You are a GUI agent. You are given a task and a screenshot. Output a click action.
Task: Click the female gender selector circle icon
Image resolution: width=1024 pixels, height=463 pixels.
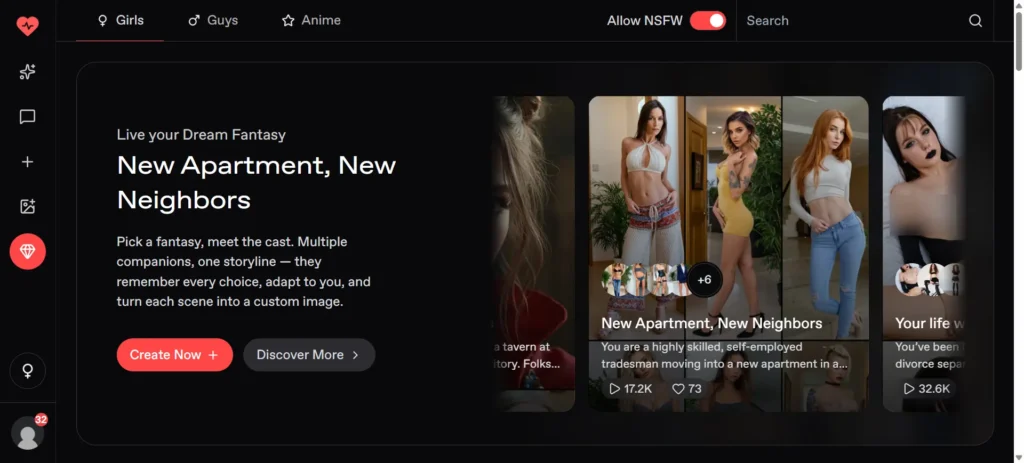click(27, 371)
